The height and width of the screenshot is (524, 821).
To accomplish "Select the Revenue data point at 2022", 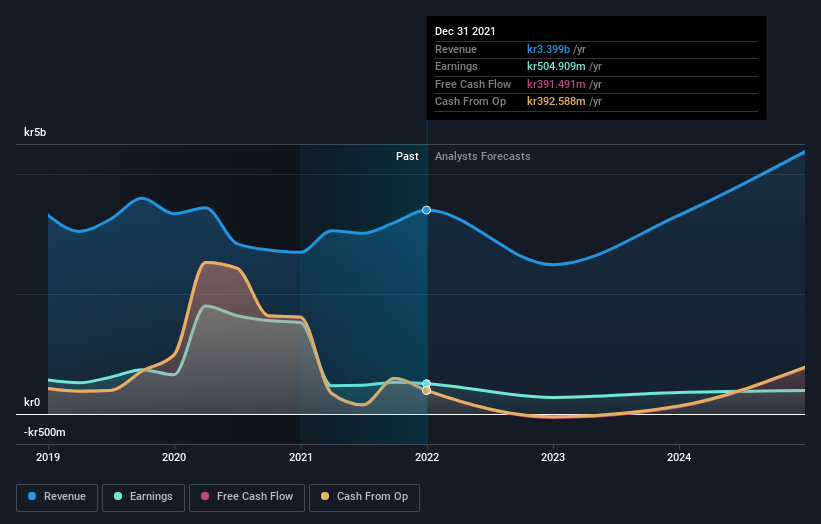I will pyautogui.click(x=427, y=210).
